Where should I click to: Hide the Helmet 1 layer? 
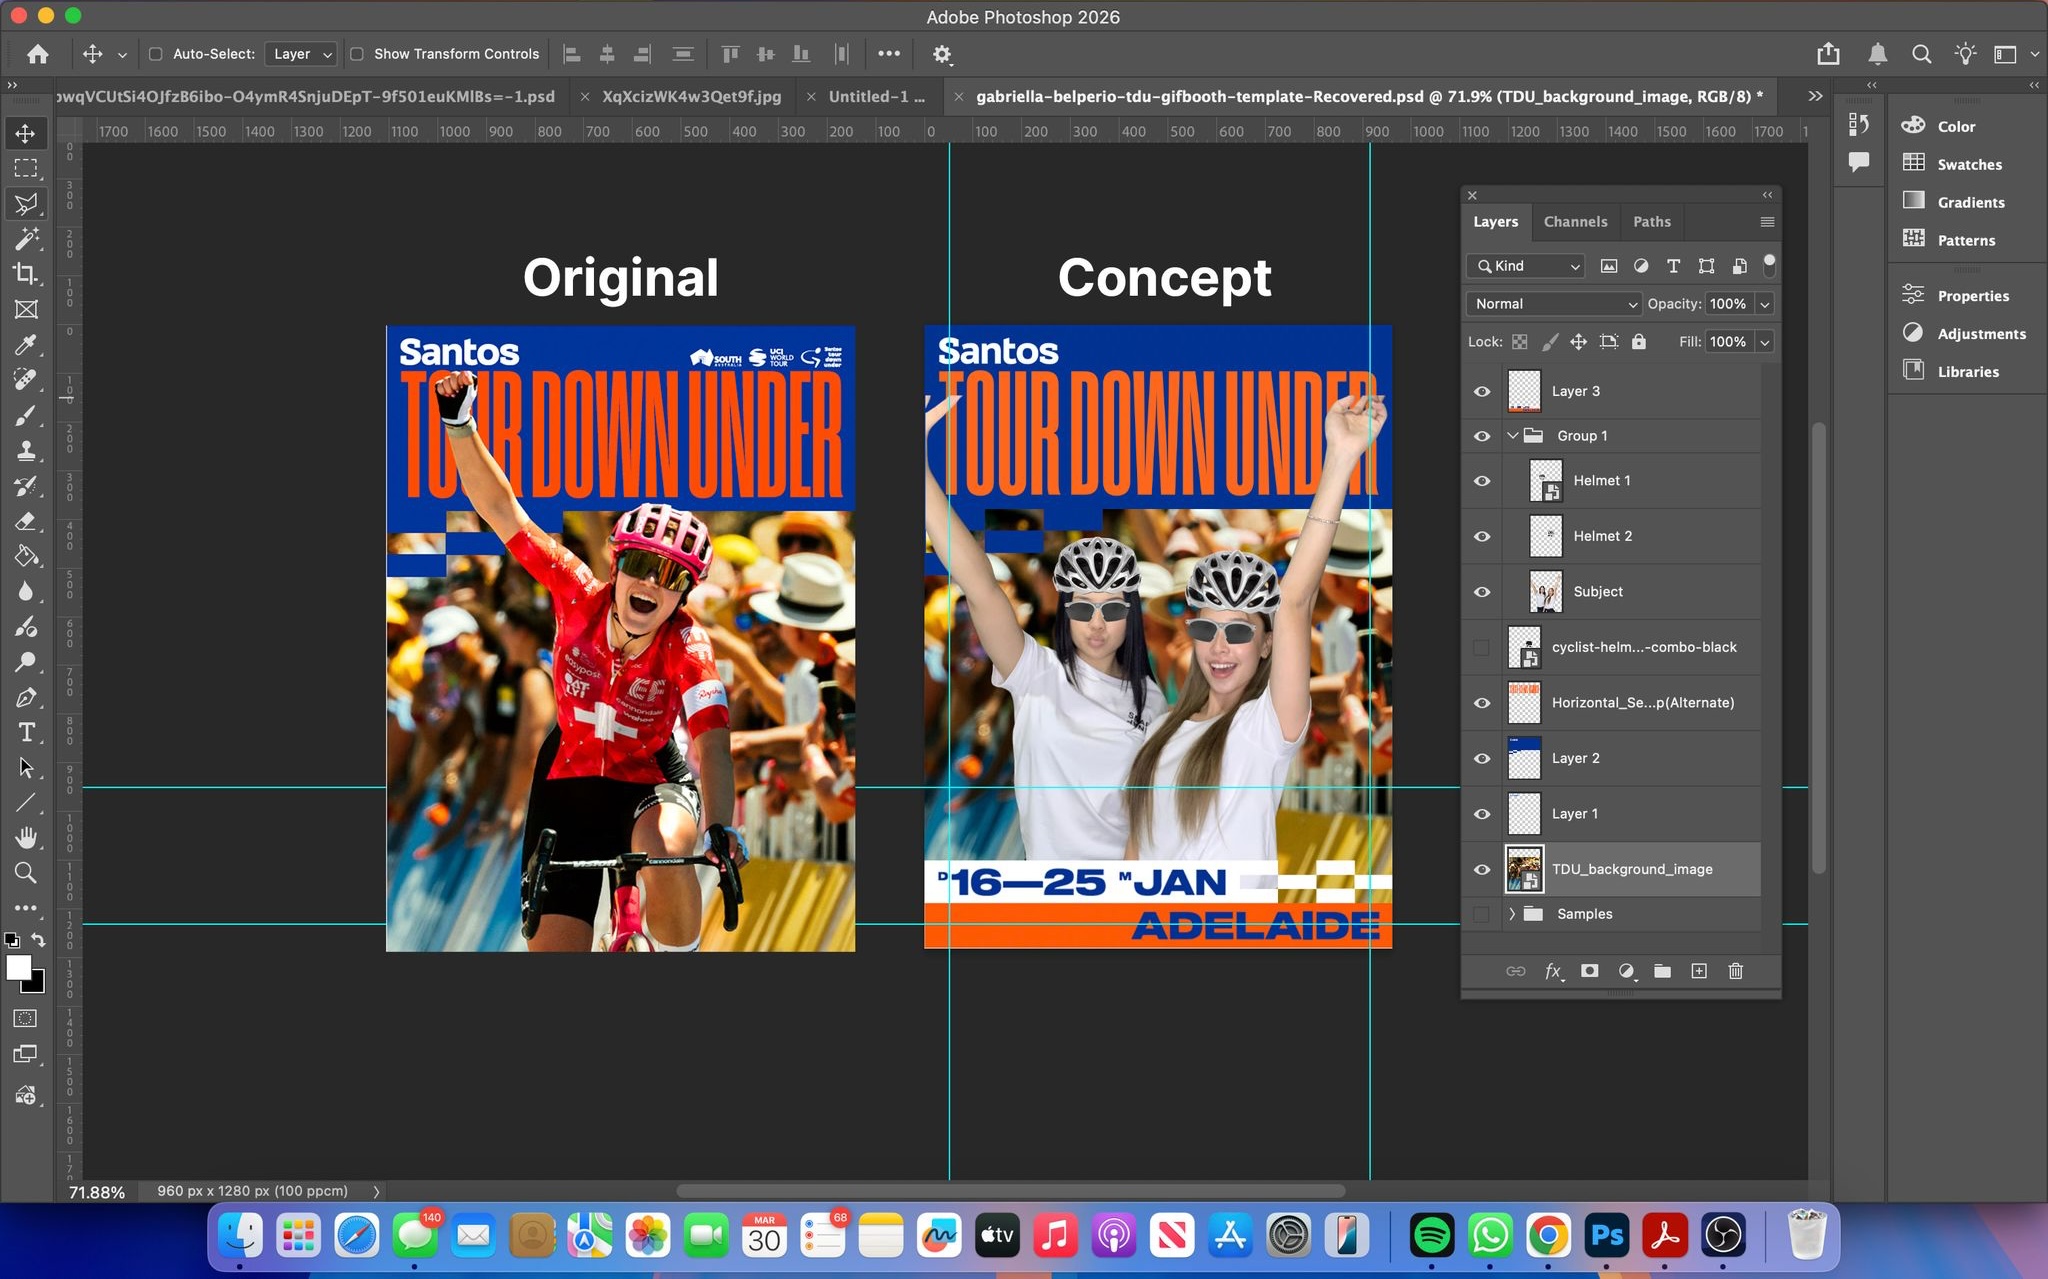tap(1482, 481)
